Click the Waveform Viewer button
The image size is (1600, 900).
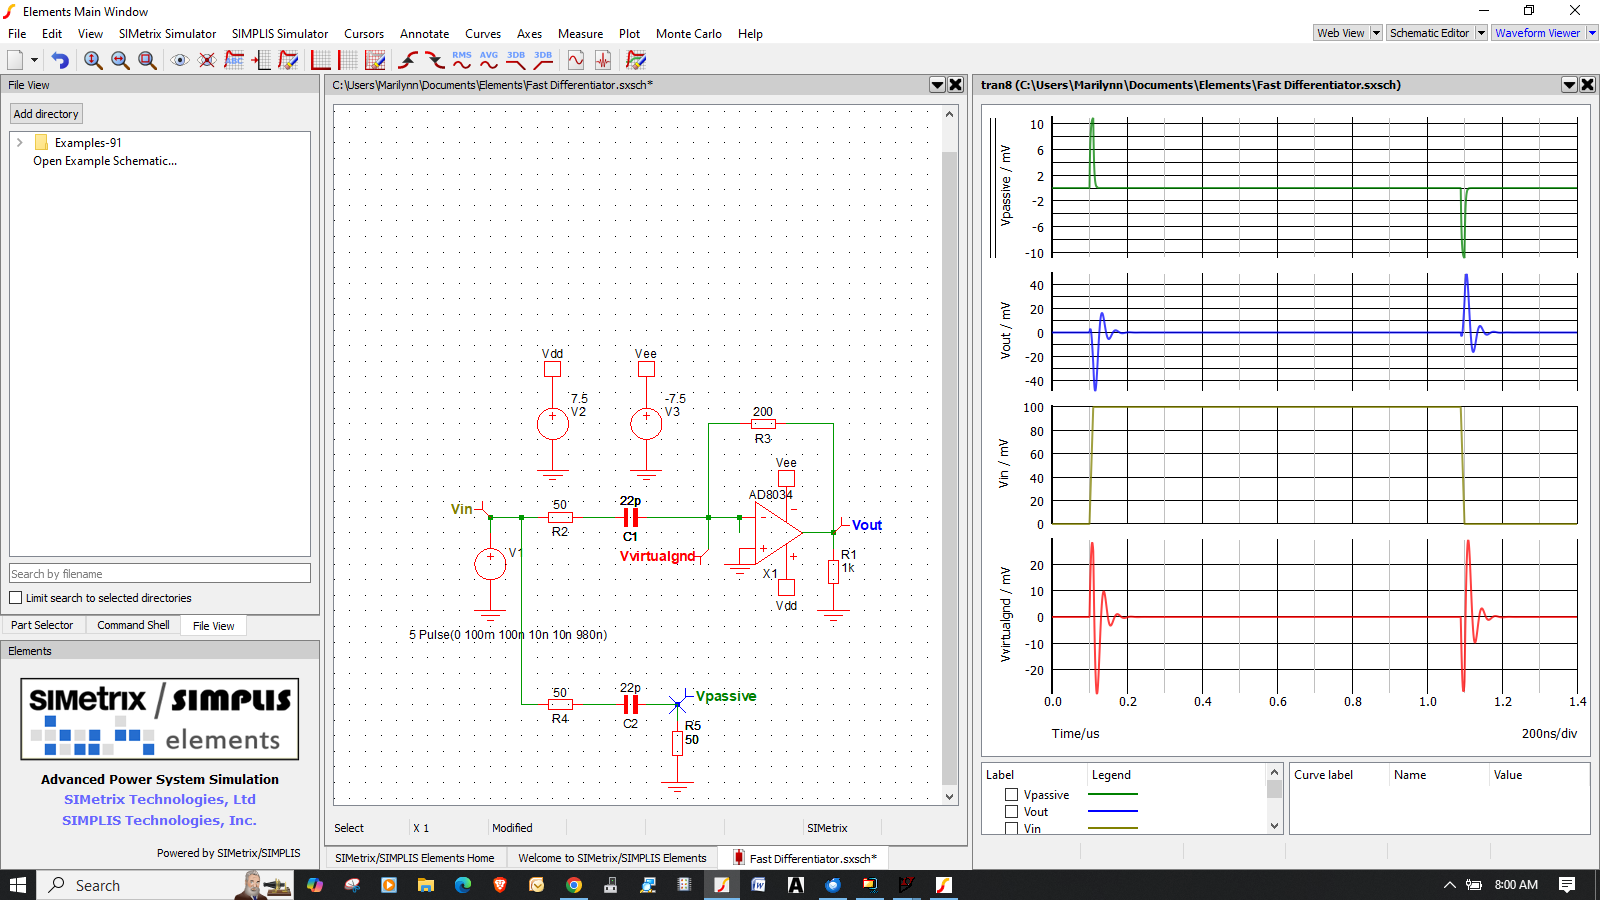pos(1538,33)
